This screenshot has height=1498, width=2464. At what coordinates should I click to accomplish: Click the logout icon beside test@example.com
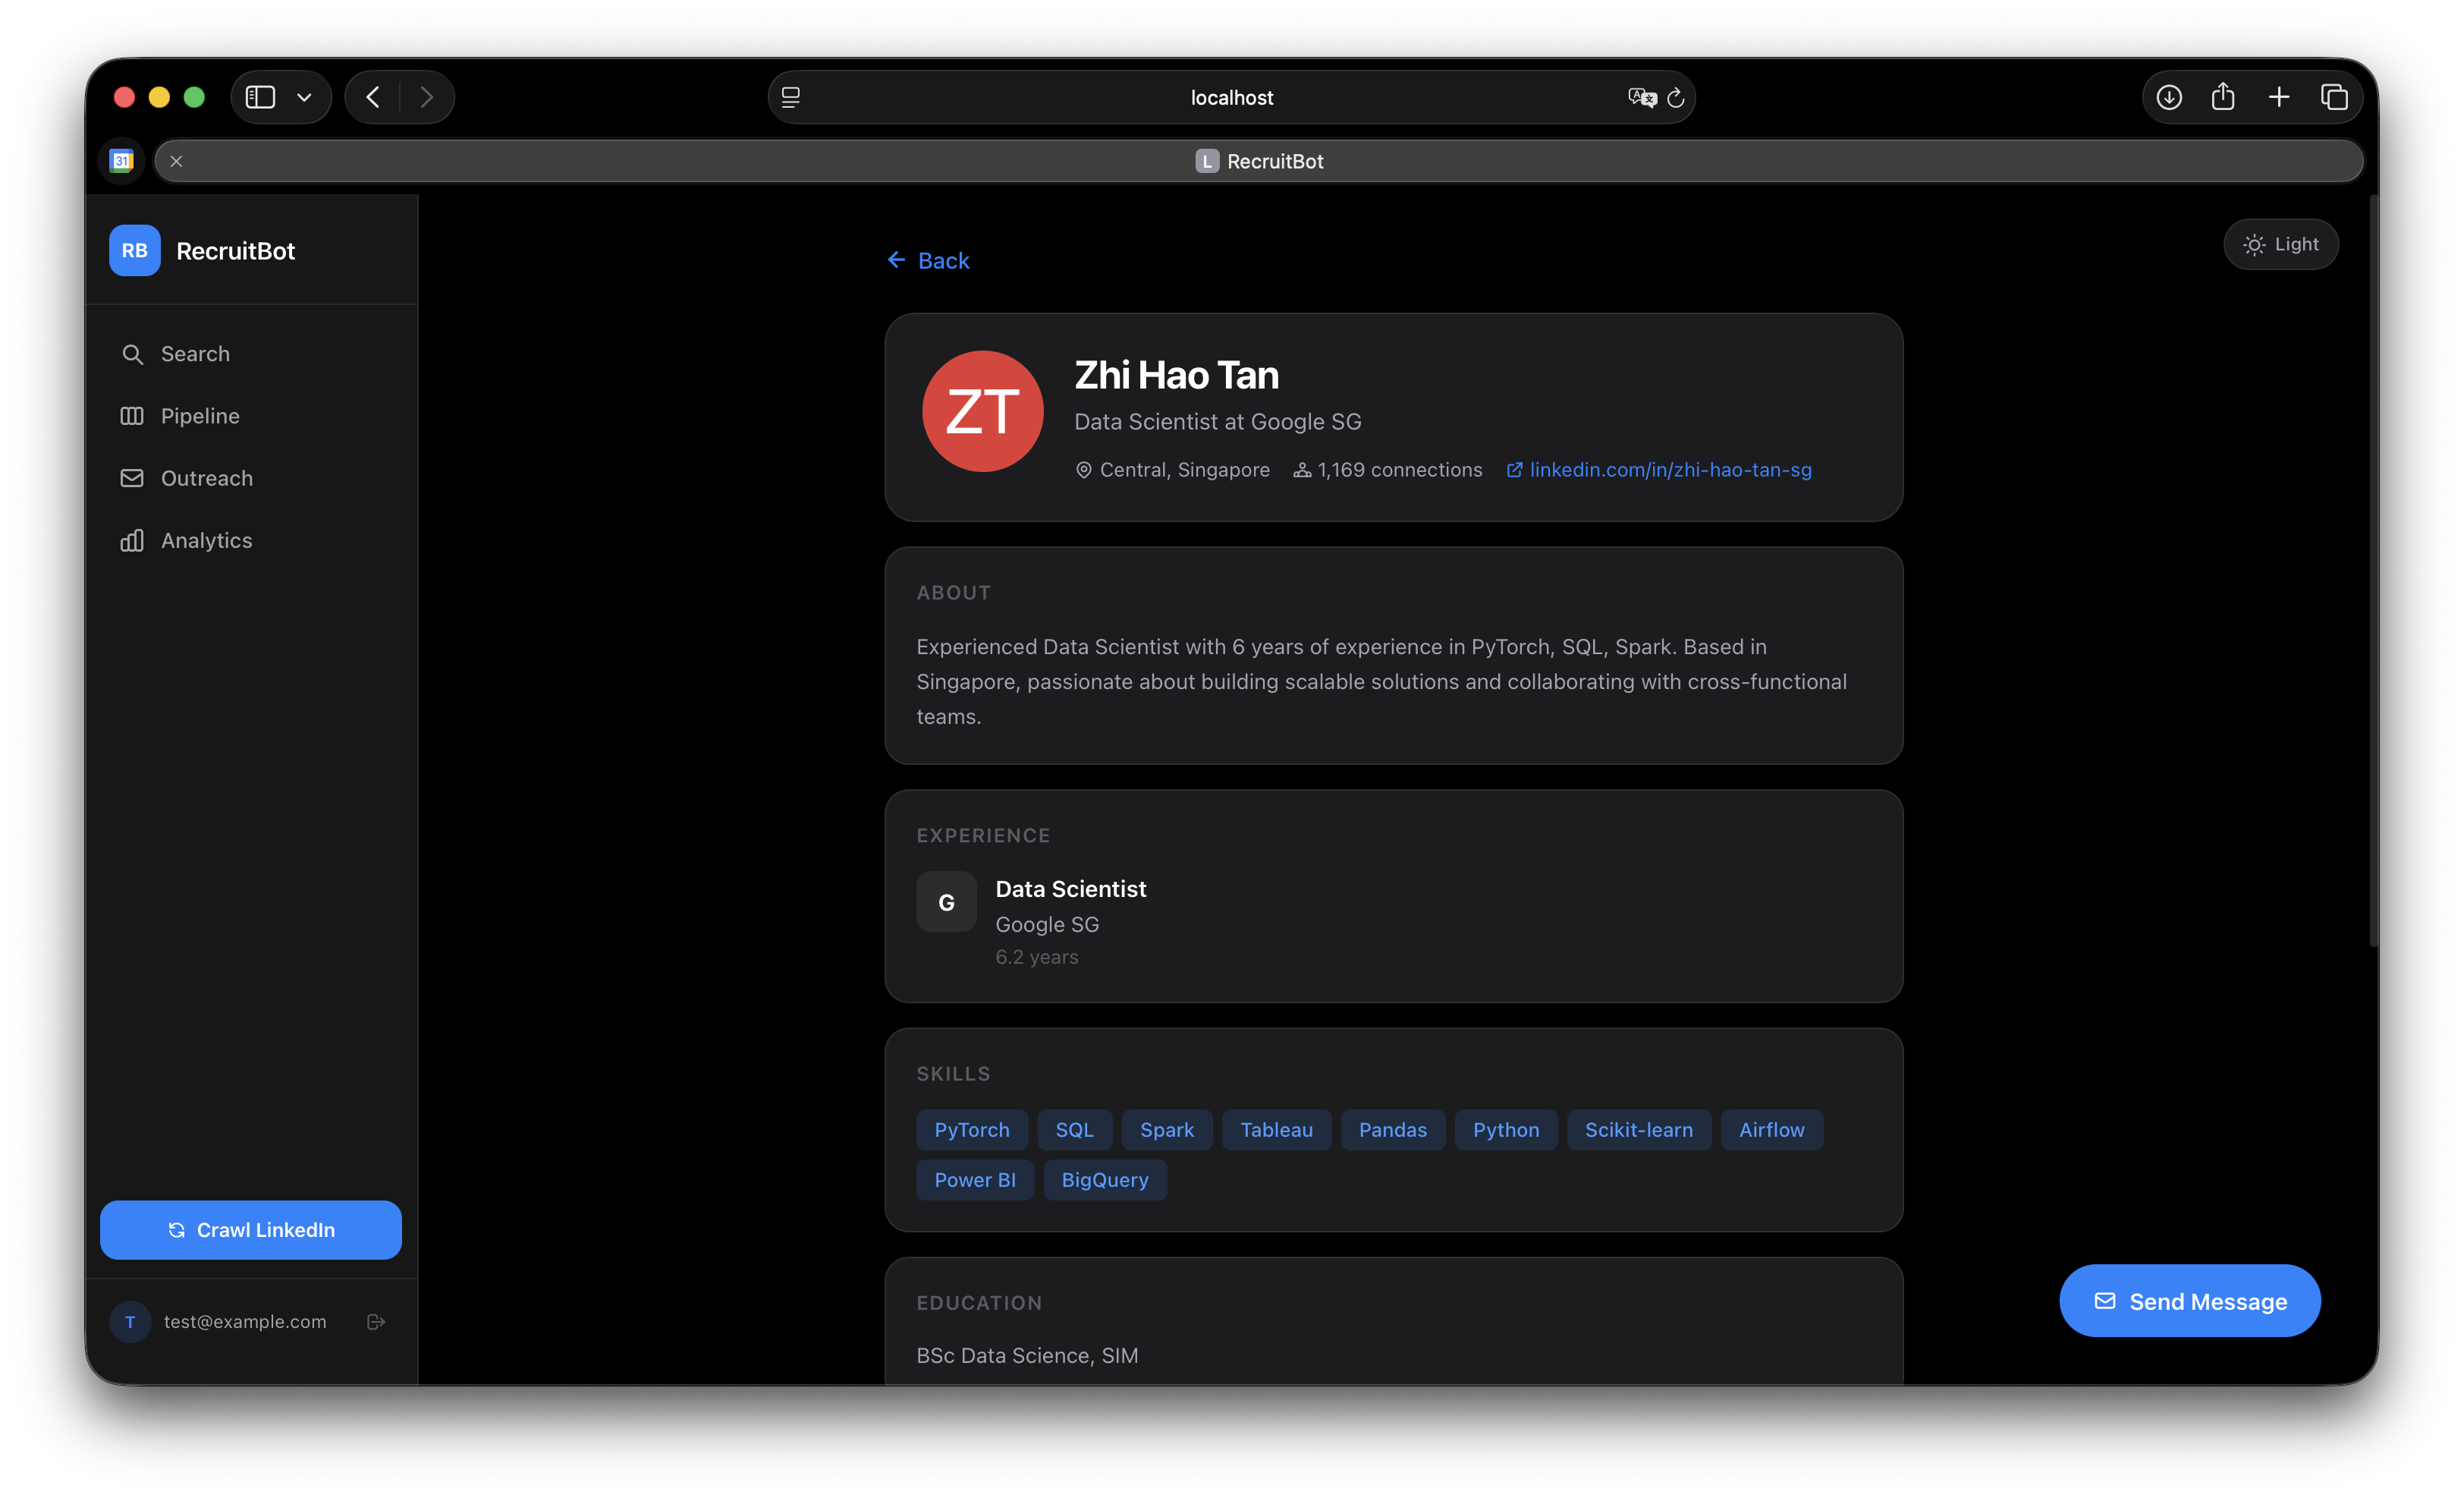click(x=376, y=1322)
